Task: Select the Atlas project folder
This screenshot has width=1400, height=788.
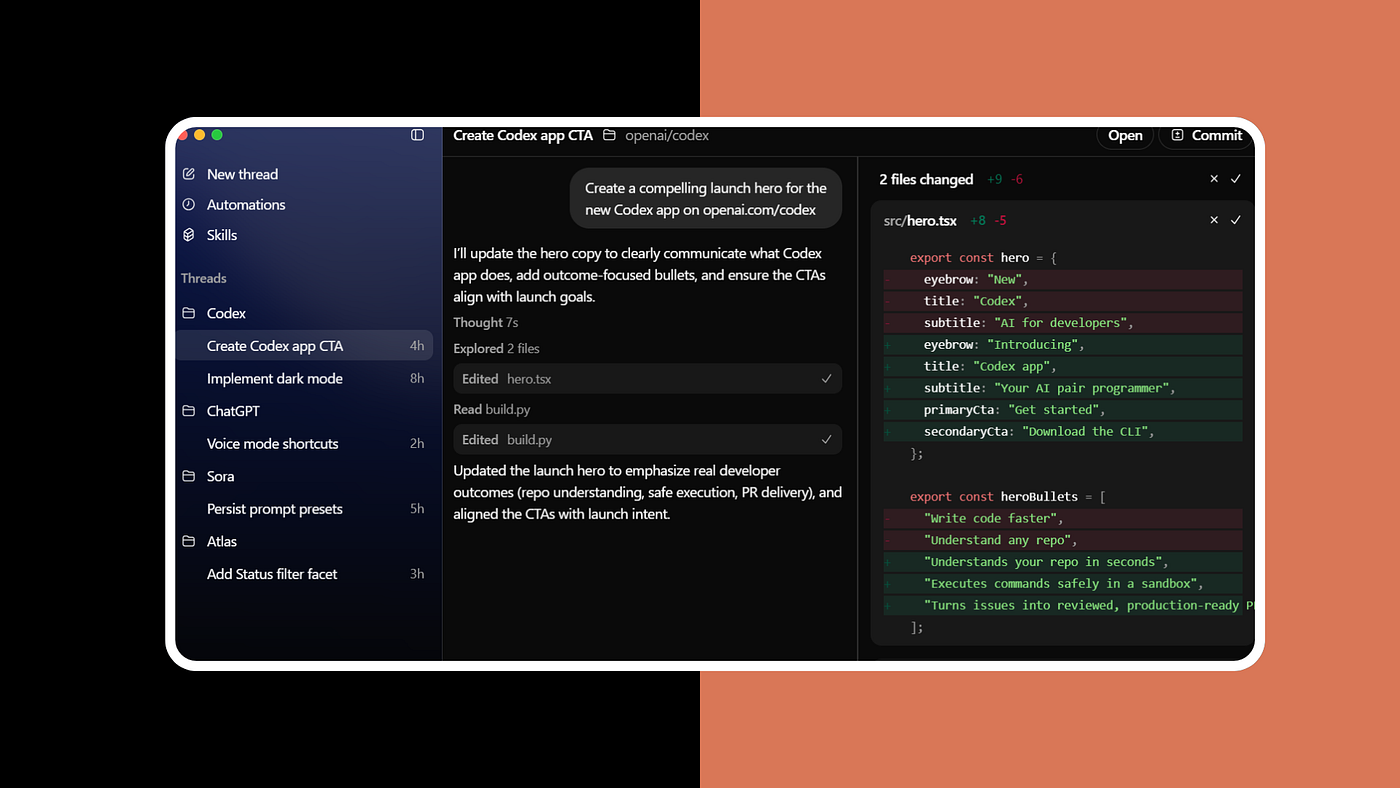Action: 222,541
